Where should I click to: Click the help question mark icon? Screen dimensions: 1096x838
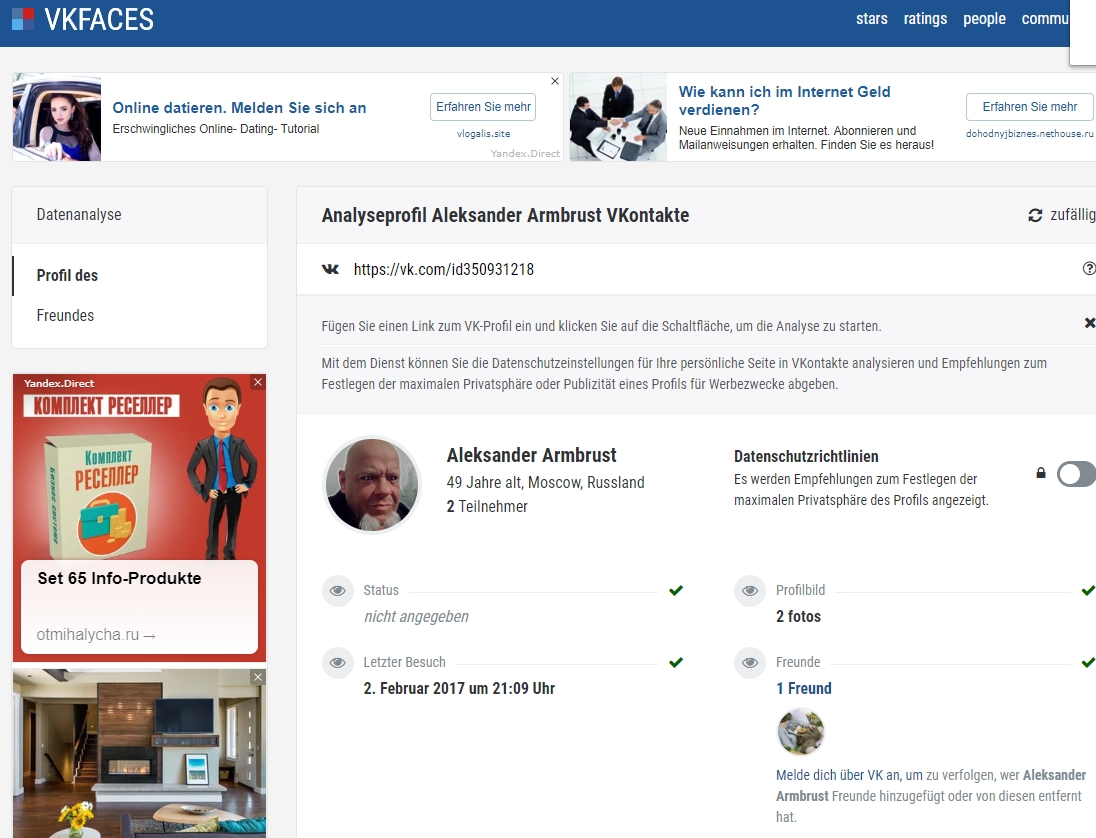(1089, 269)
